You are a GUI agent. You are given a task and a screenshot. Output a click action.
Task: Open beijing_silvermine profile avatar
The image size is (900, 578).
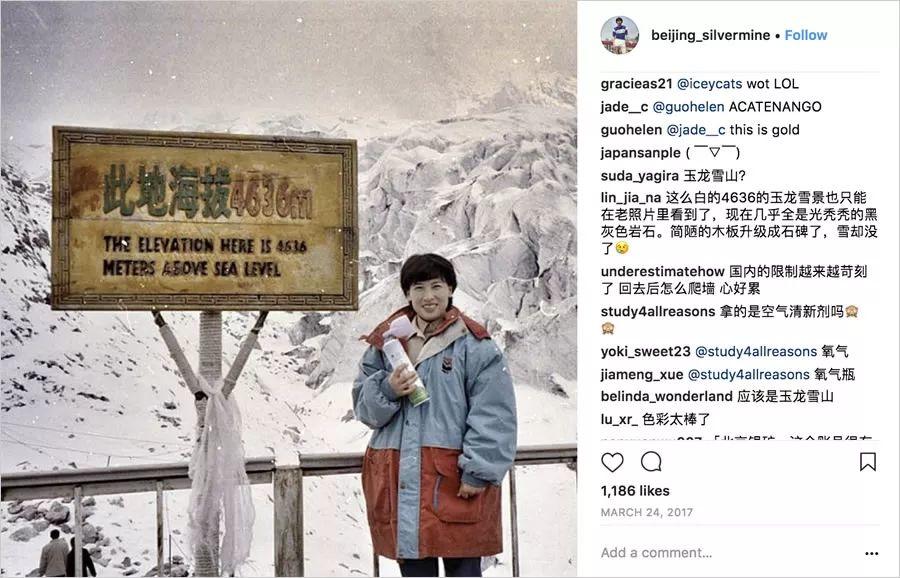point(619,34)
